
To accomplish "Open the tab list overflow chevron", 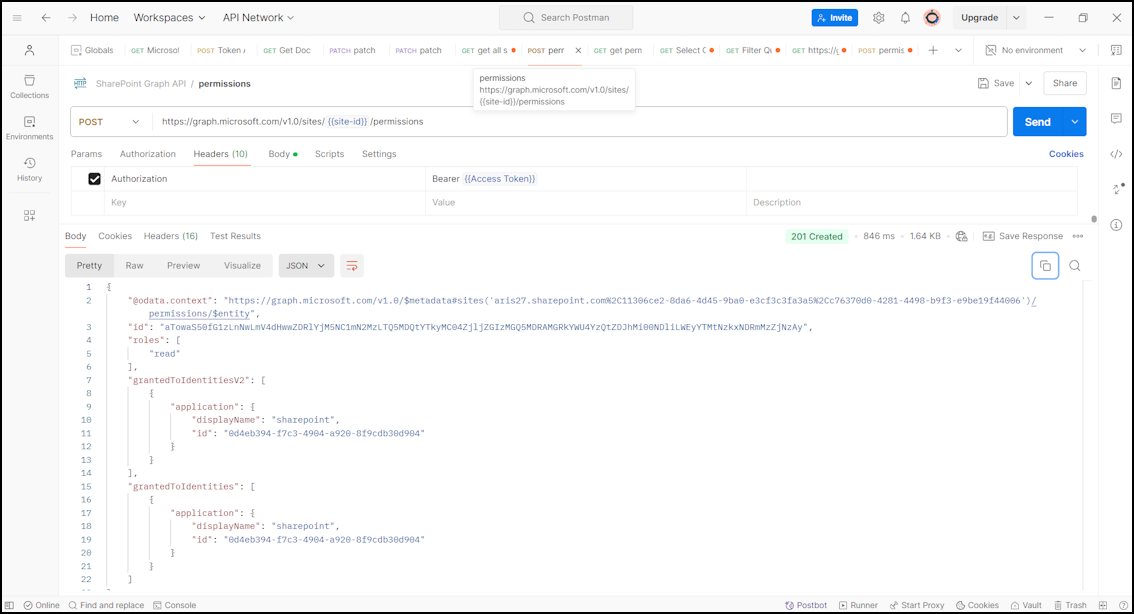I will [958, 50].
